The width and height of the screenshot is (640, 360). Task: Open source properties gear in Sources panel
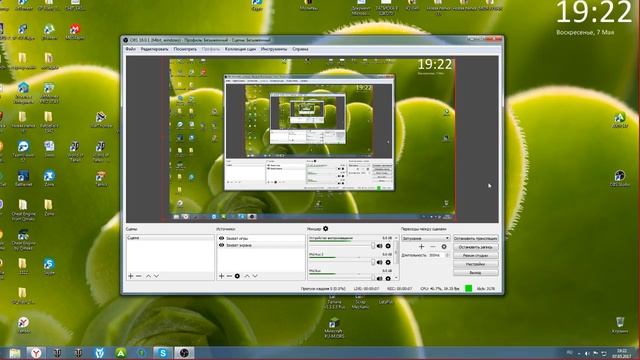(x=237, y=276)
